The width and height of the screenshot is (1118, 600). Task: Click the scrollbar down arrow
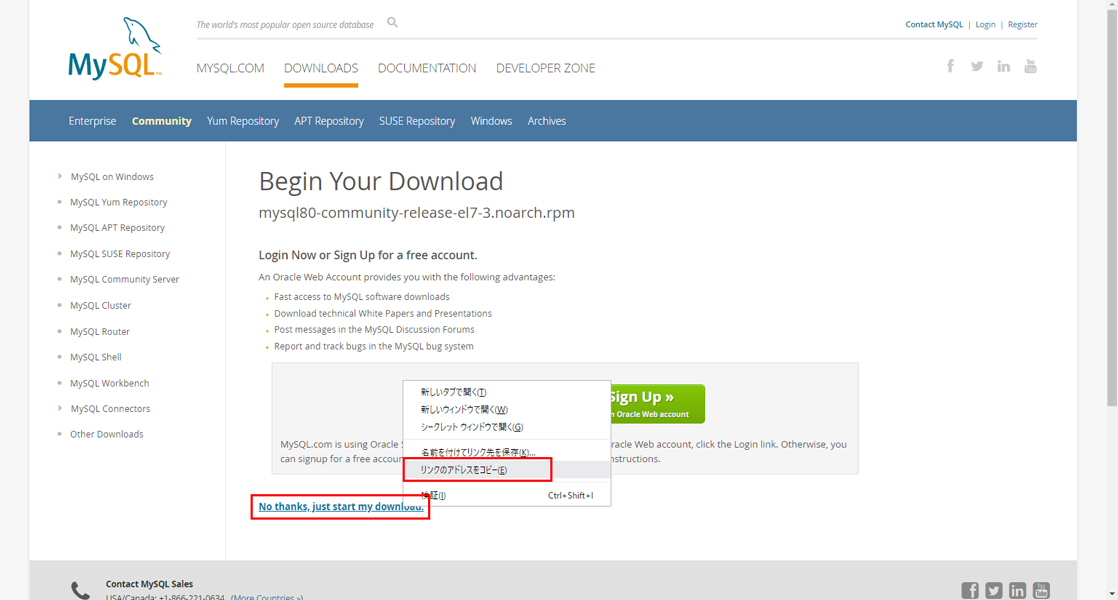1112,594
